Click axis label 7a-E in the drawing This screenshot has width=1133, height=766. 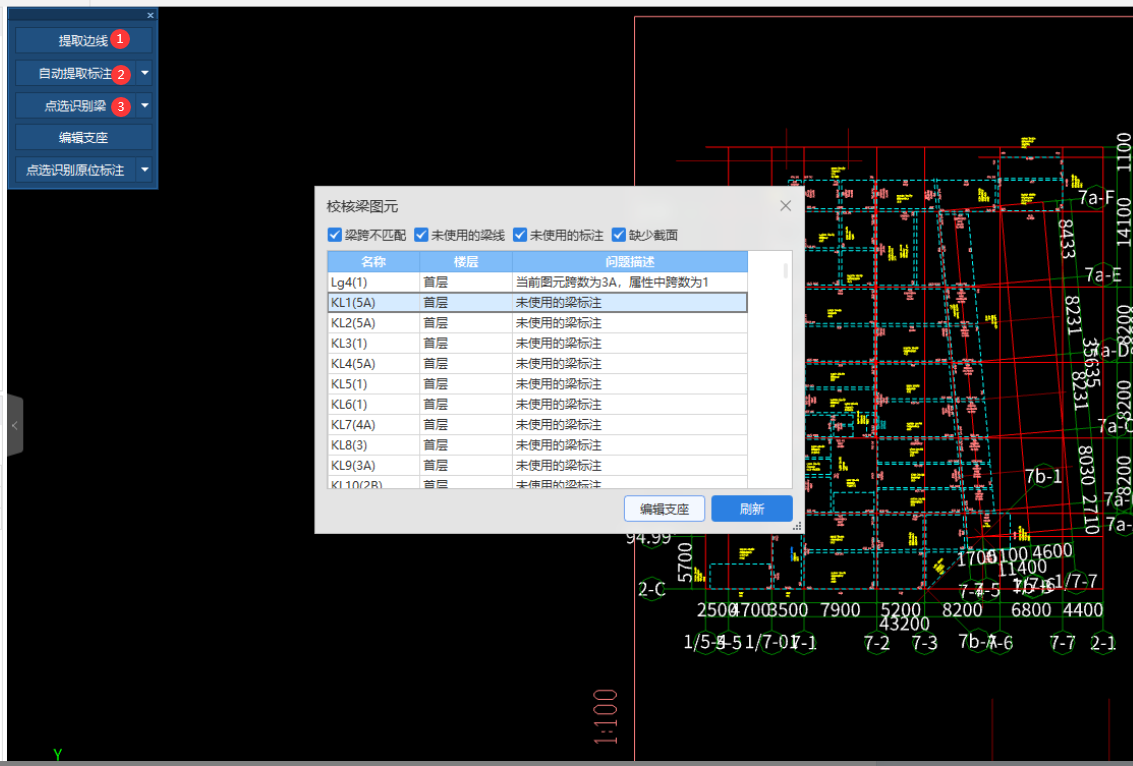pyautogui.click(x=1103, y=275)
